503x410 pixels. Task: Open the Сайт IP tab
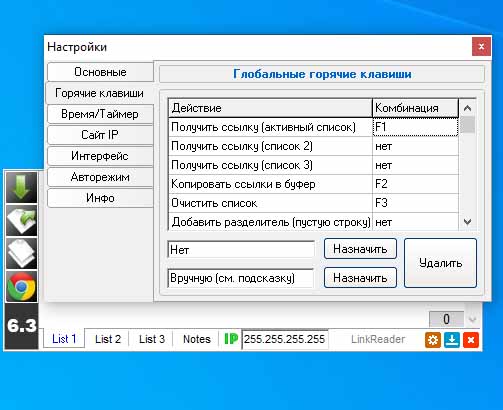coord(100,135)
